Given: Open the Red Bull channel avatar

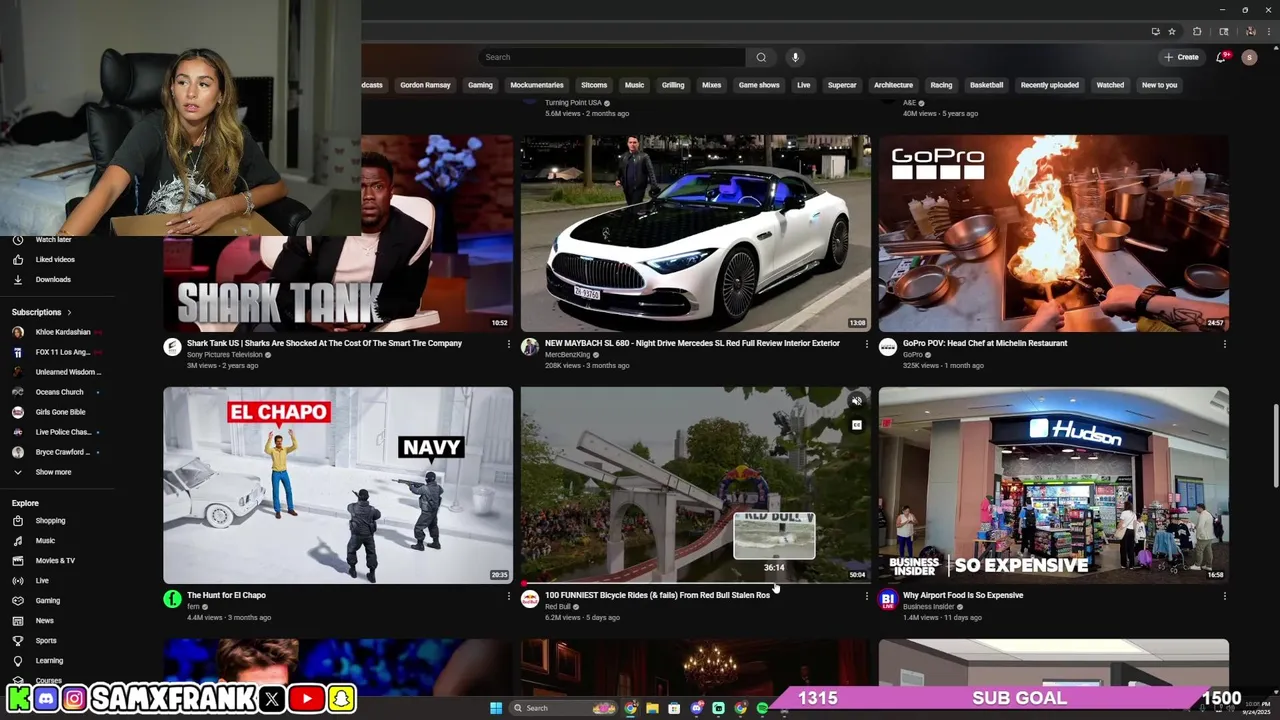Looking at the screenshot, I should click(530, 599).
